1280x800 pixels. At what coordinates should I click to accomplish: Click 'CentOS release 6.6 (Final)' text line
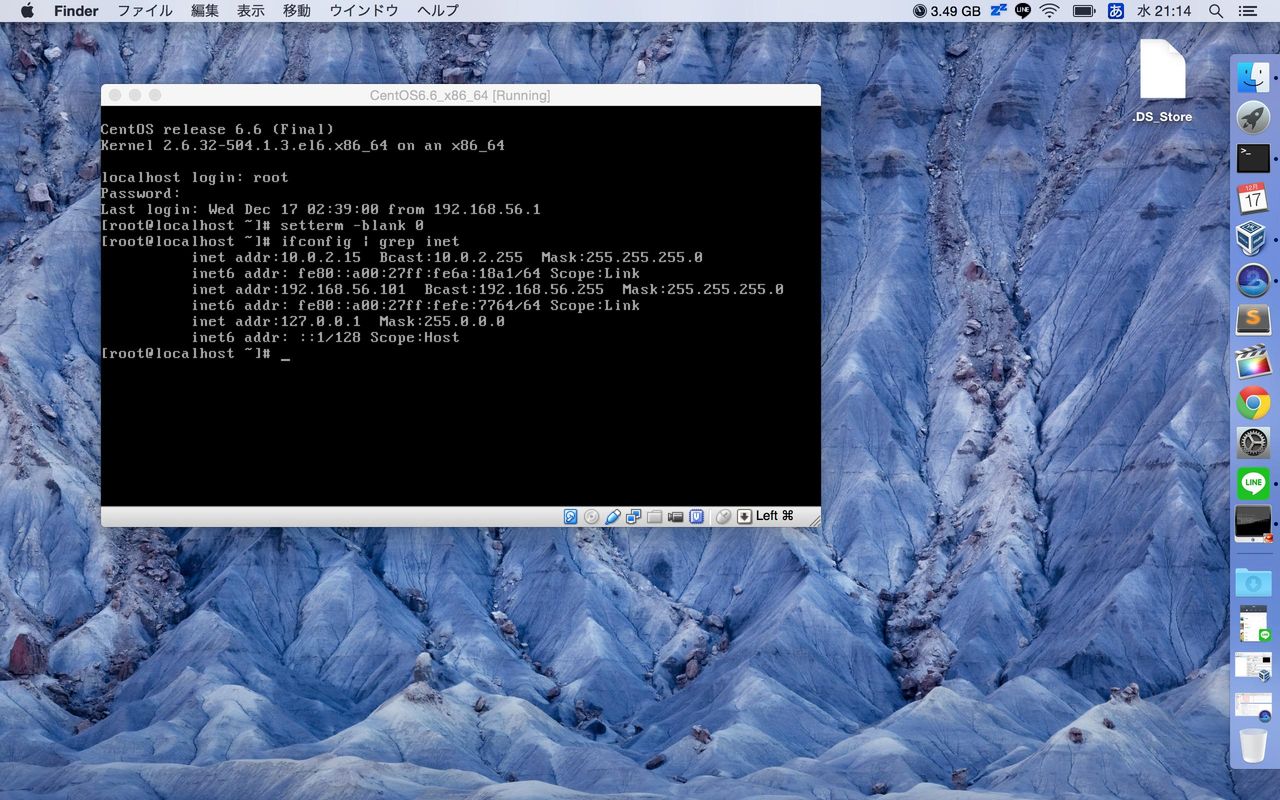(217, 129)
